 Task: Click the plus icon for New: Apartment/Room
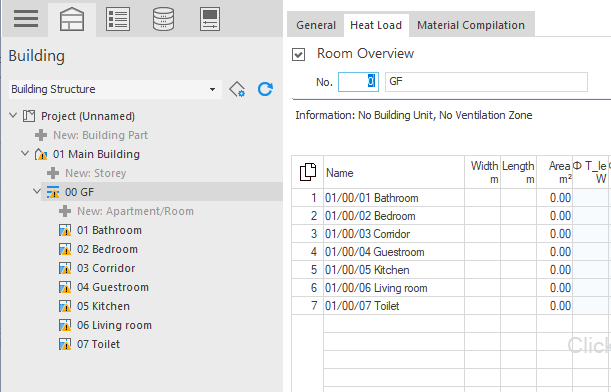click(65, 211)
